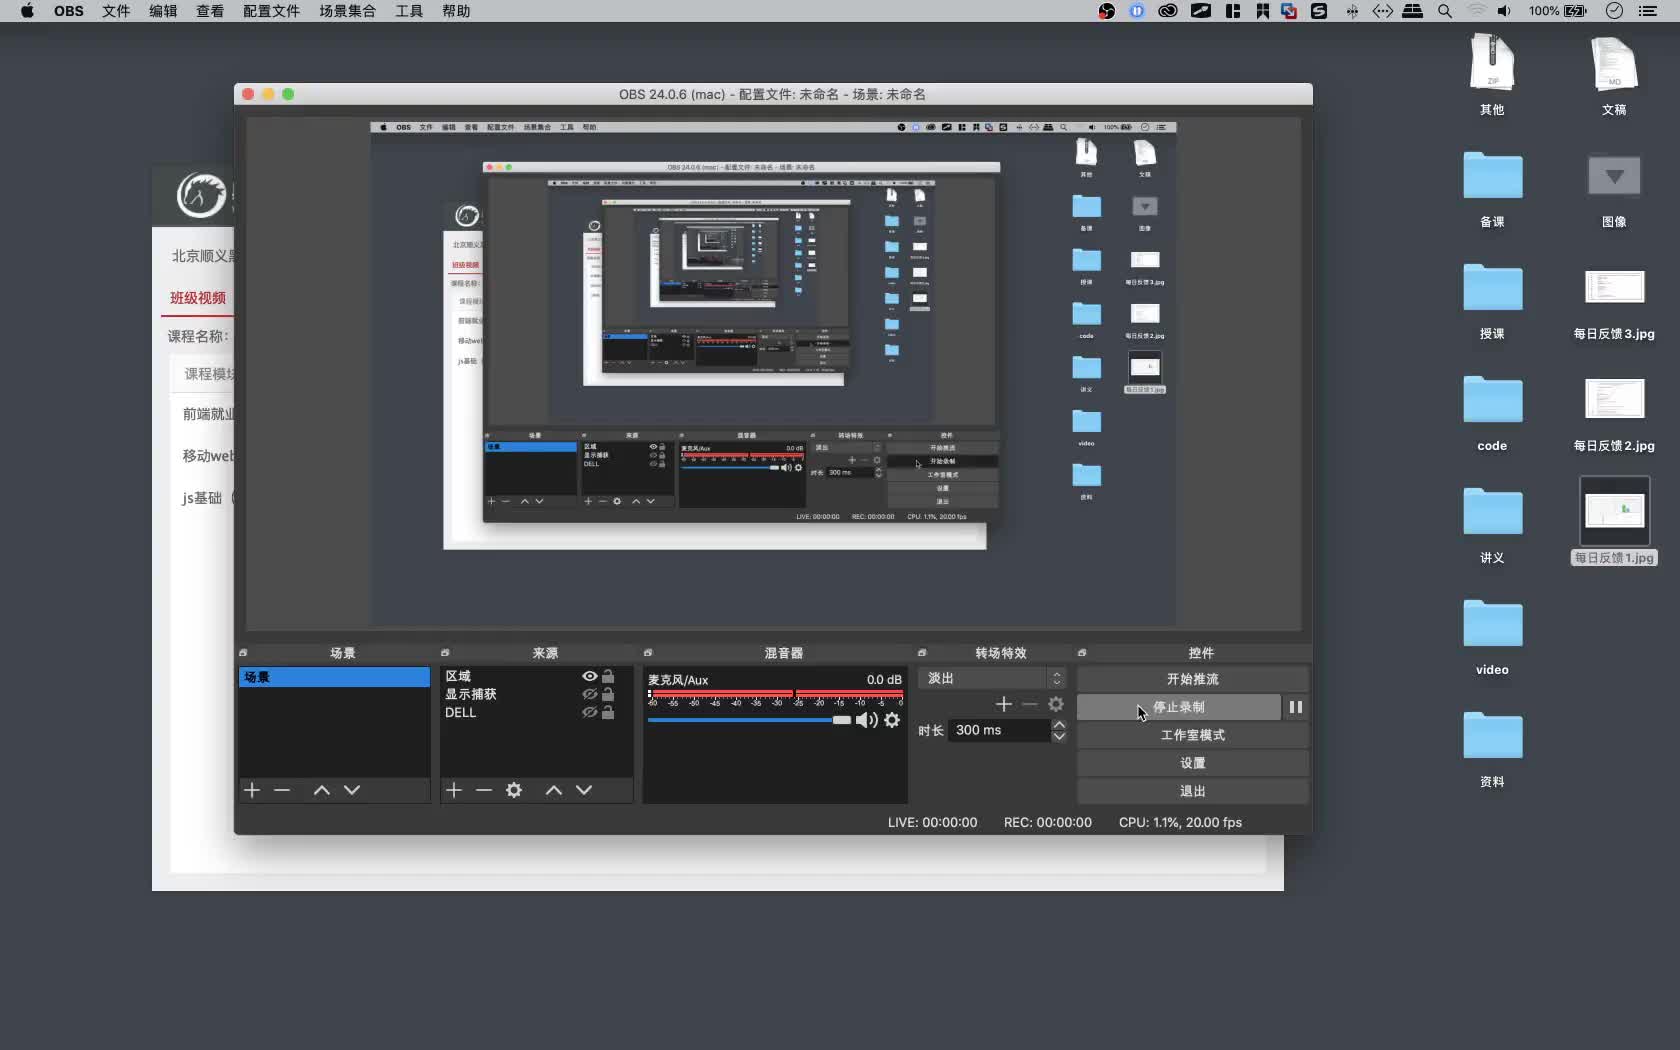Open transition properties with the gear icon
The width and height of the screenshot is (1680, 1050).
tap(1056, 704)
